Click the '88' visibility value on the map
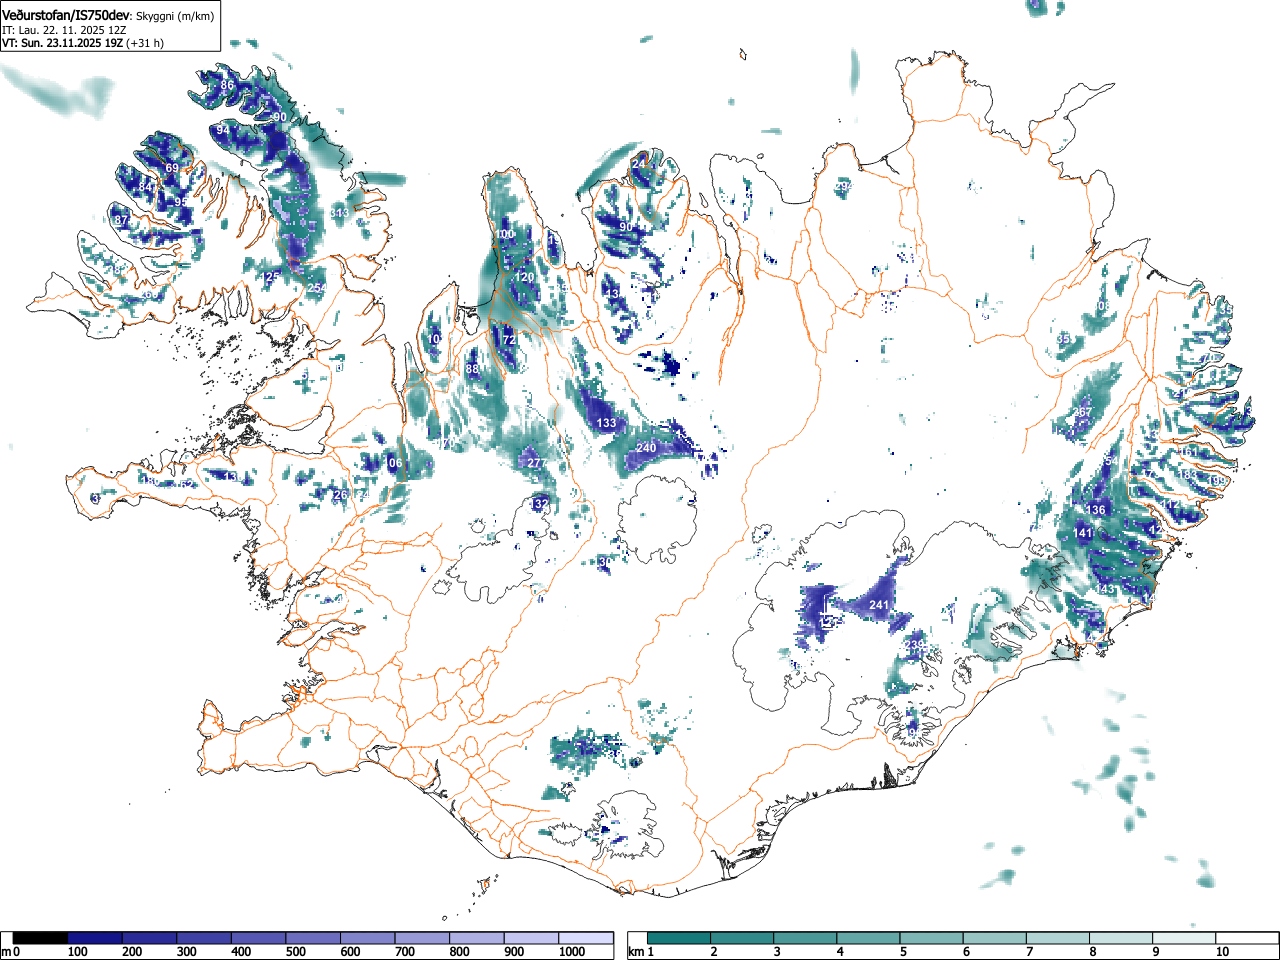Image resolution: width=1280 pixels, height=960 pixels. (473, 369)
